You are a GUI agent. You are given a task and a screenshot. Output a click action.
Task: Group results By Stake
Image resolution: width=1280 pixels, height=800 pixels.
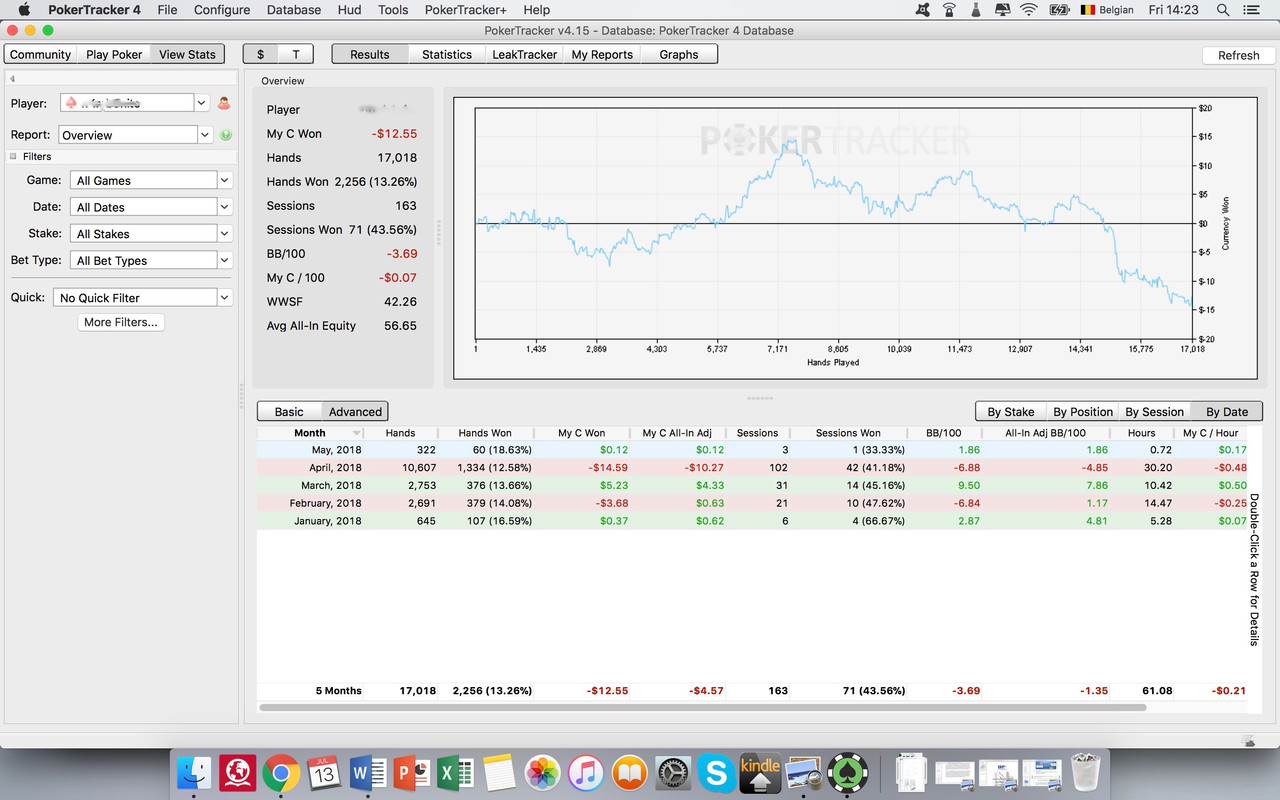(1011, 411)
